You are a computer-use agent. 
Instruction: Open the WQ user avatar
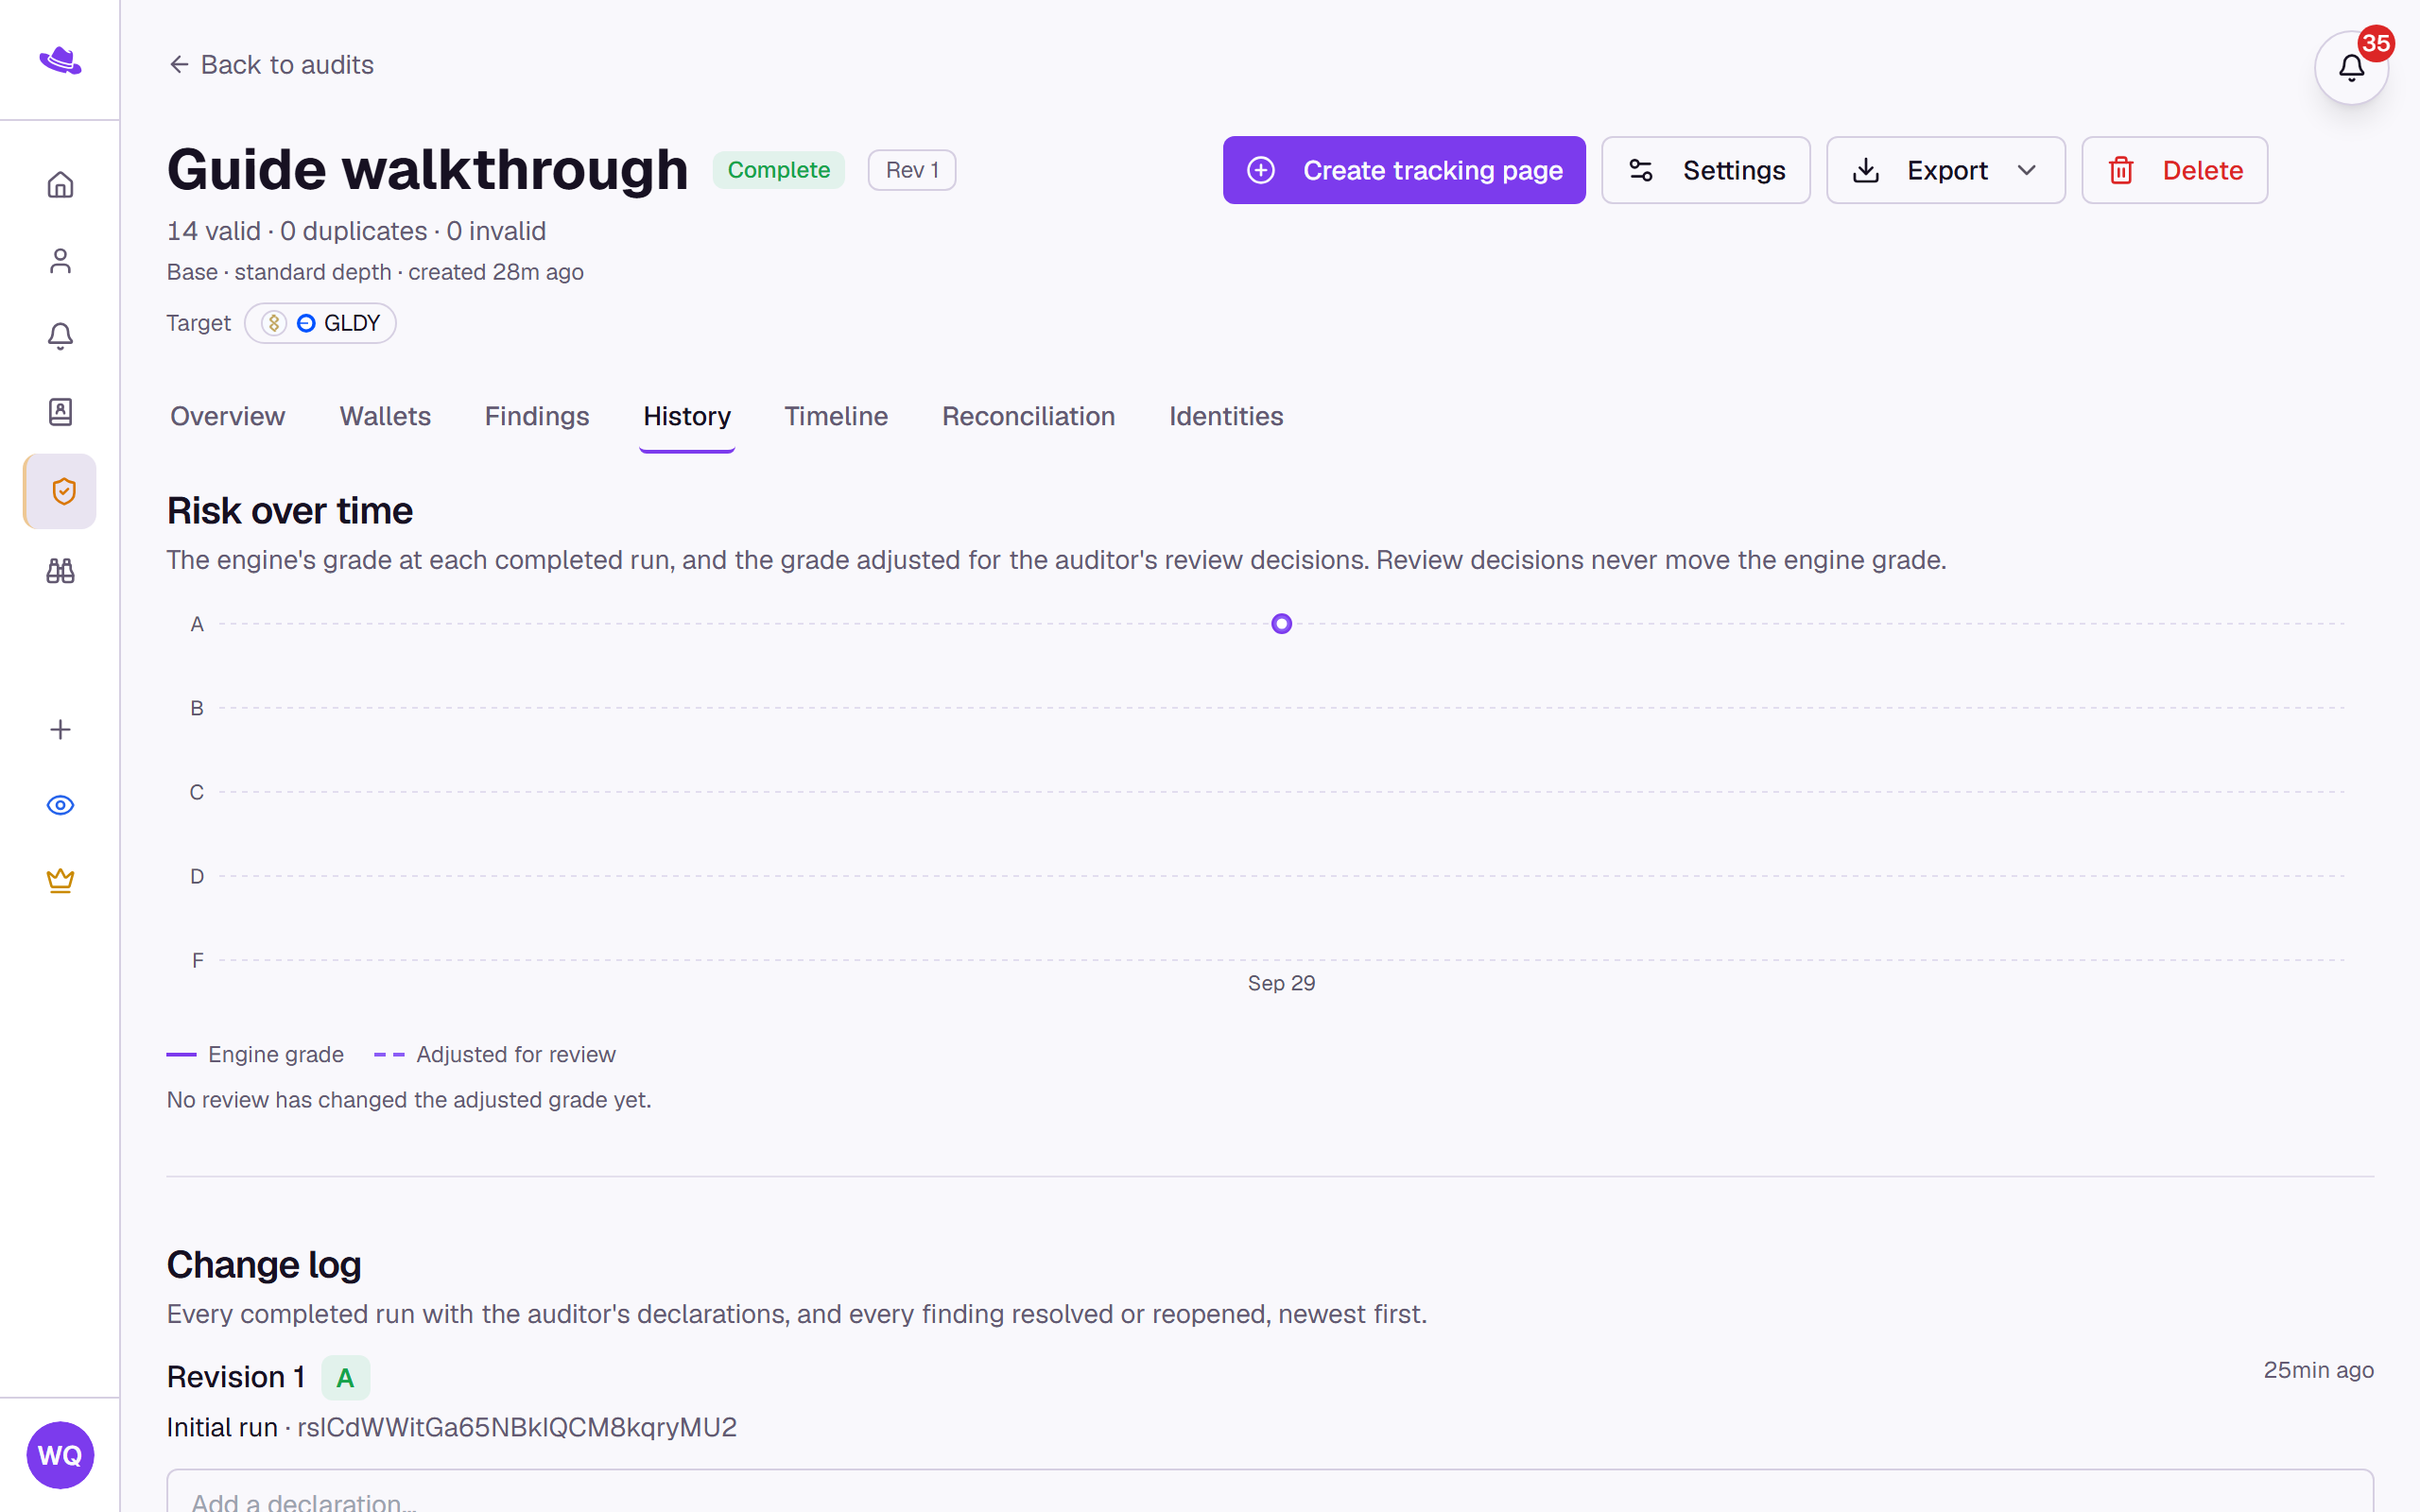coord(60,1455)
